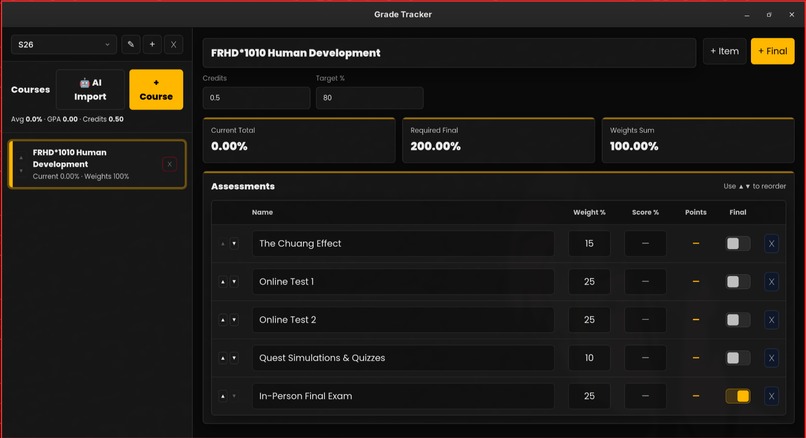Screen dimensions: 806x438
Task: Edit Online Test 1 name field
Action: pyautogui.click(x=403, y=282)
